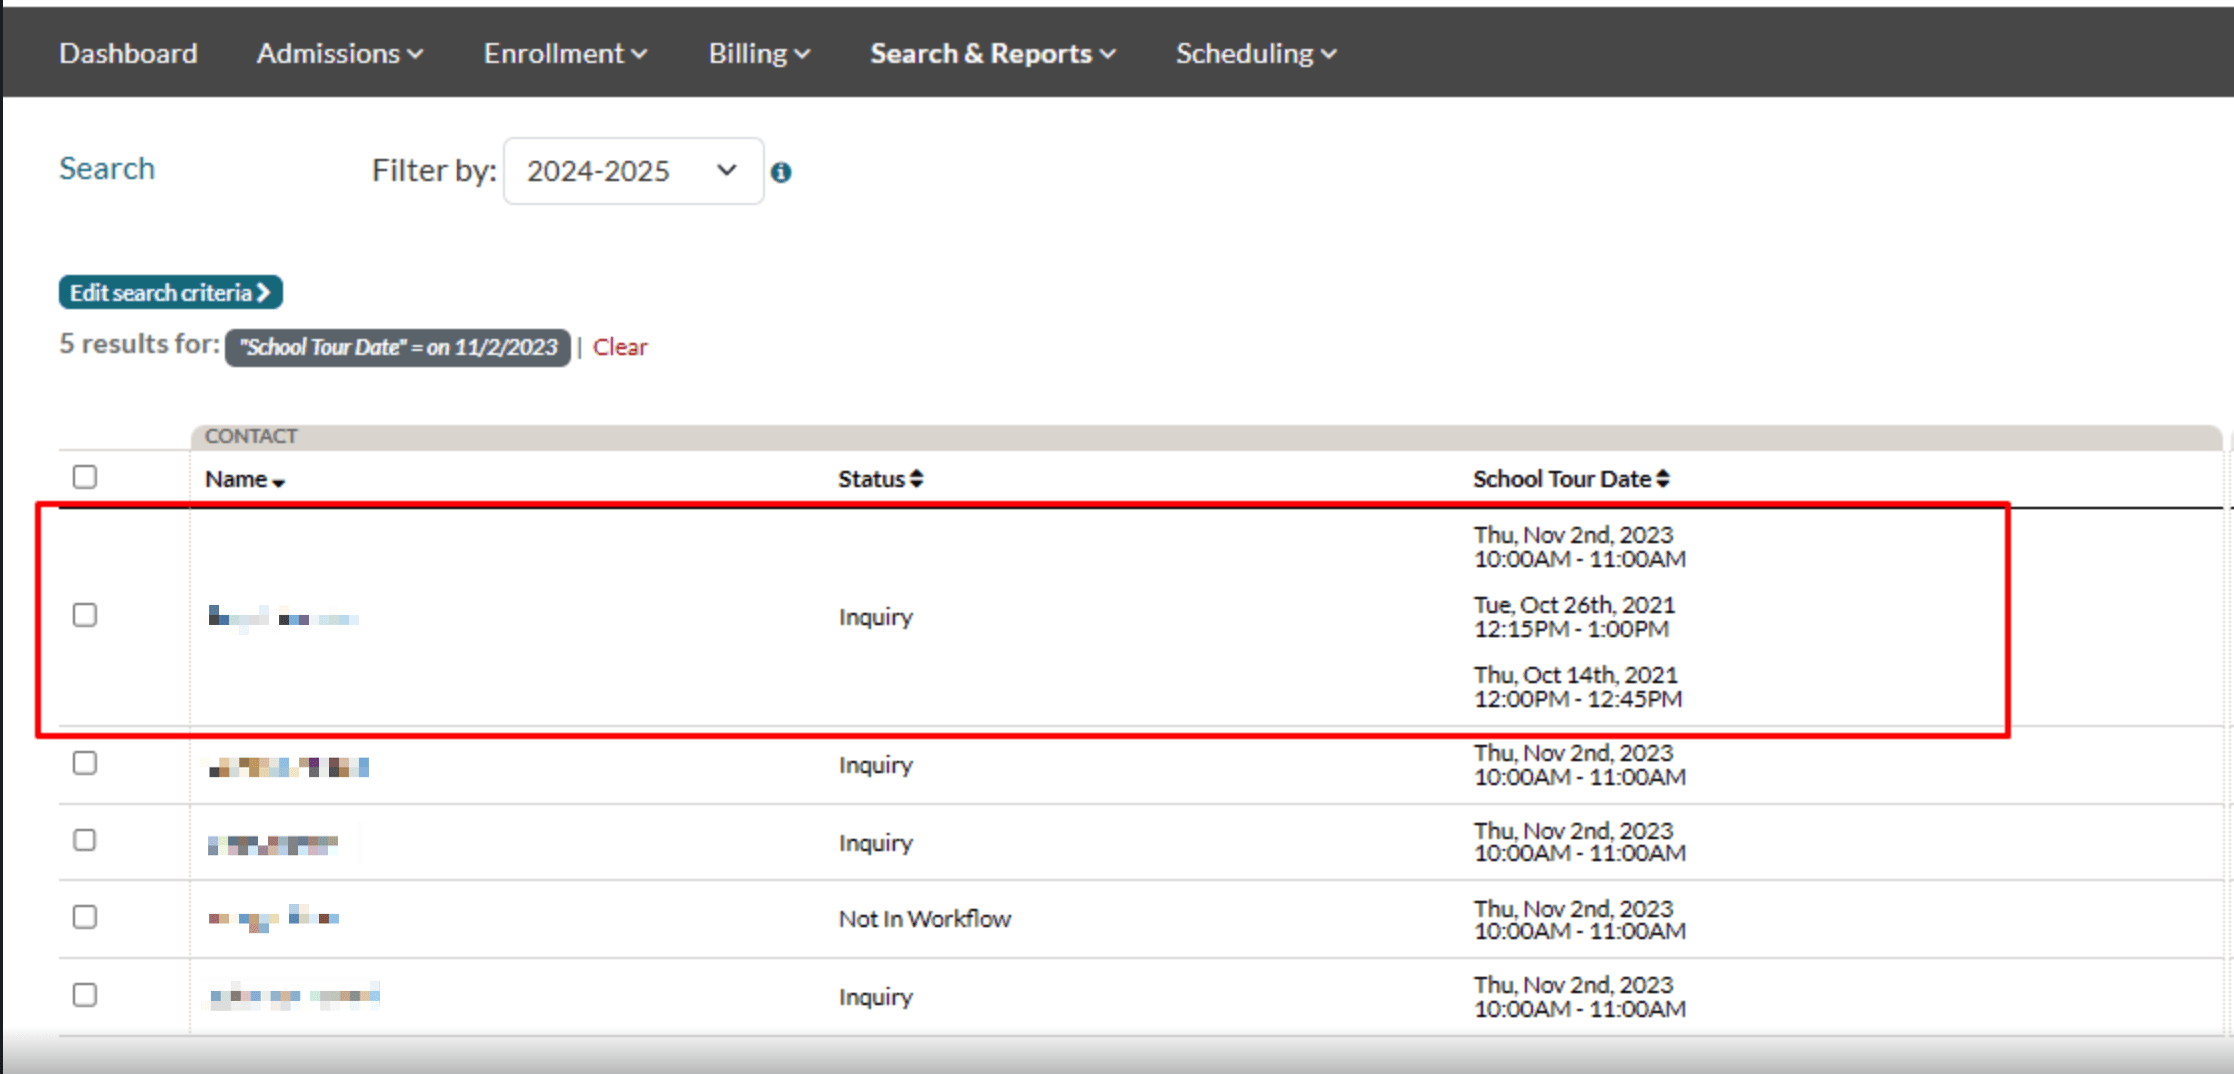Check the last result row's checkbox
Image resolution: width=2234 pixels, height=1074 pixels.
tap(85, 995)
